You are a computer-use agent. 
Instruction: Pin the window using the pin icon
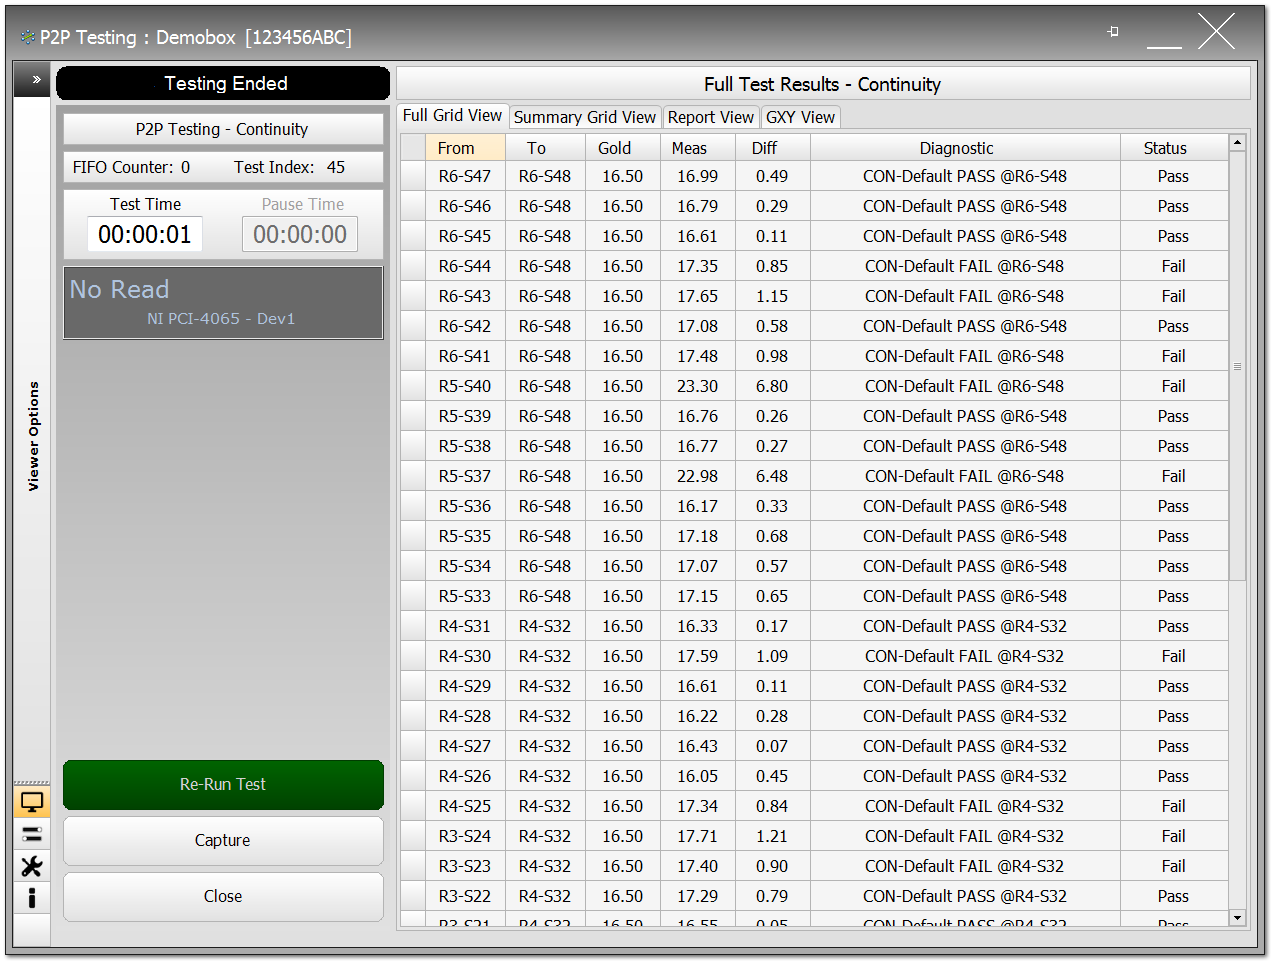click(x=1113, y=32)
